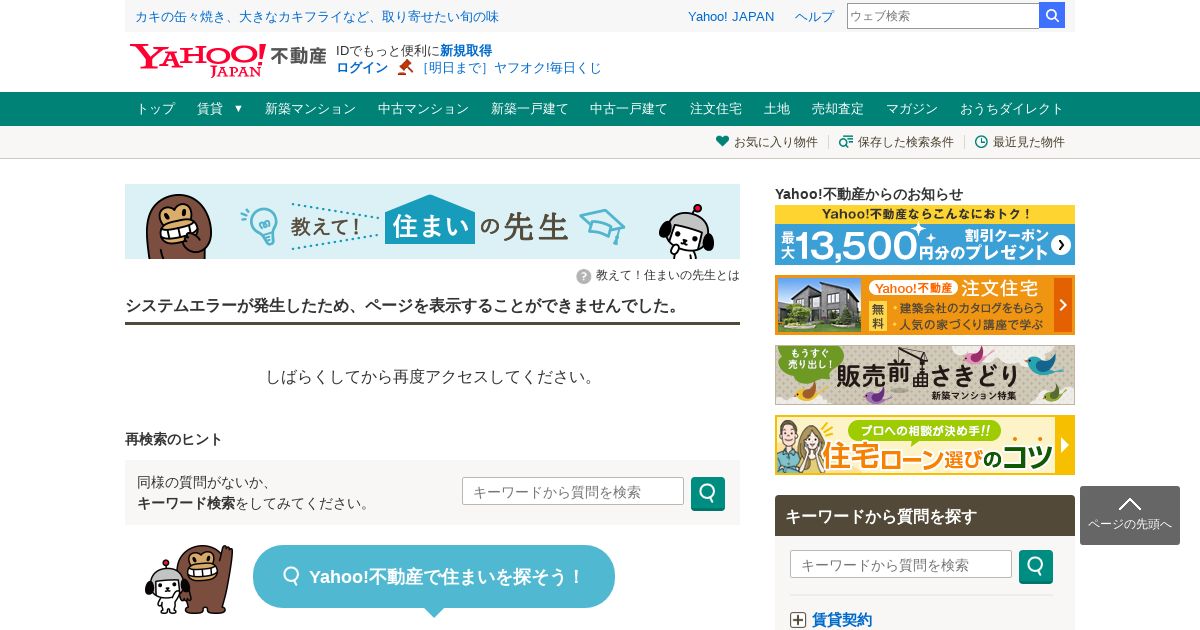Click the キーワードから質問を探す sidebar heading
Screen dimensions: 1200x630
[881, 516]
